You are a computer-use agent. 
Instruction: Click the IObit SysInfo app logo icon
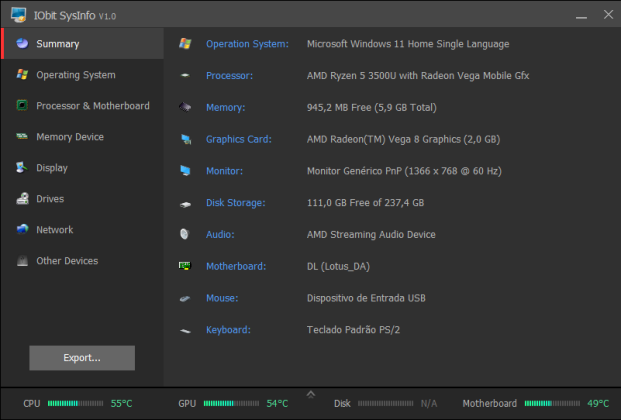pos(18,15)
